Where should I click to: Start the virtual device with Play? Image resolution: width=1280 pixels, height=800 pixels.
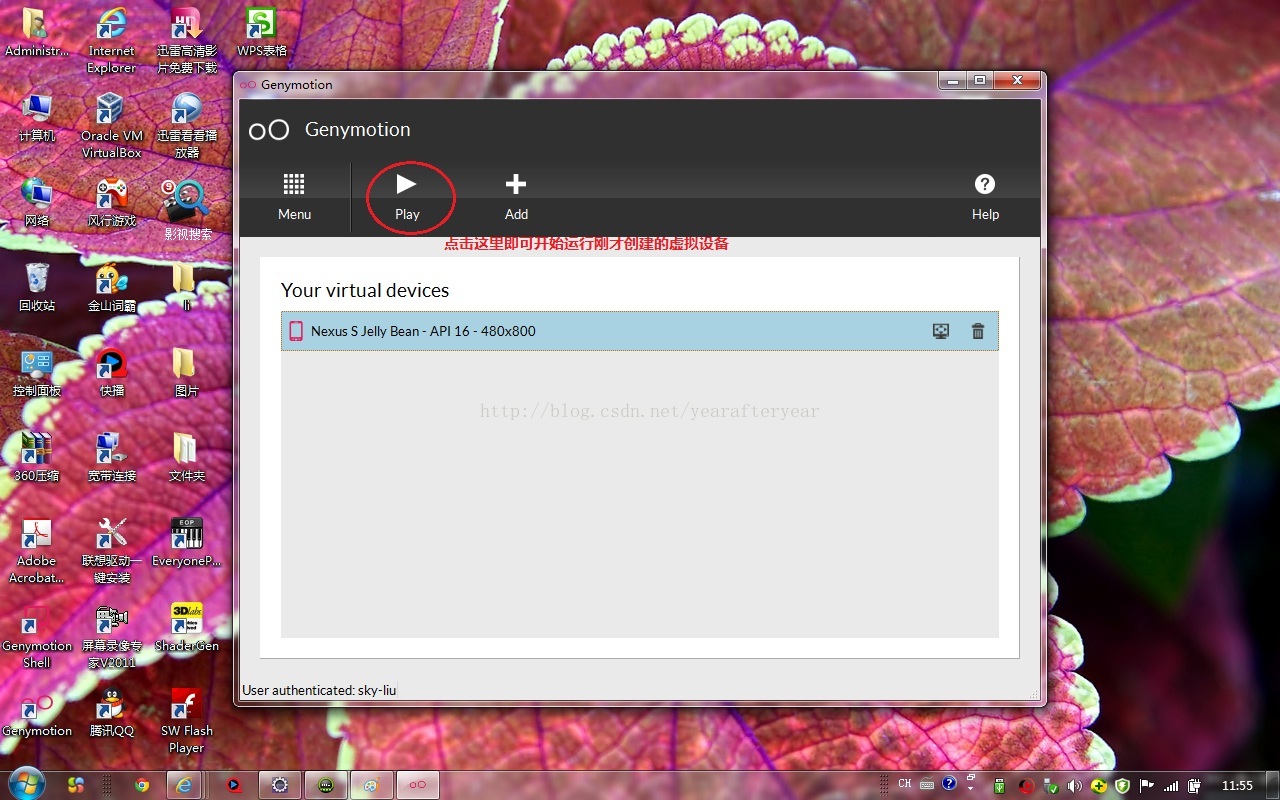[407, 197]
